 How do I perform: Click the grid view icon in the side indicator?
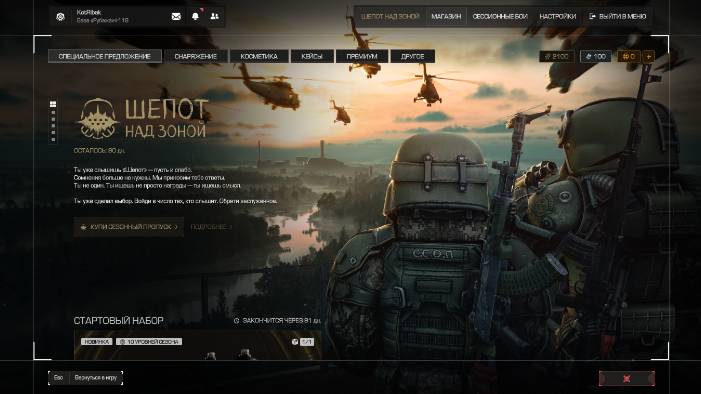coord(53,104)
